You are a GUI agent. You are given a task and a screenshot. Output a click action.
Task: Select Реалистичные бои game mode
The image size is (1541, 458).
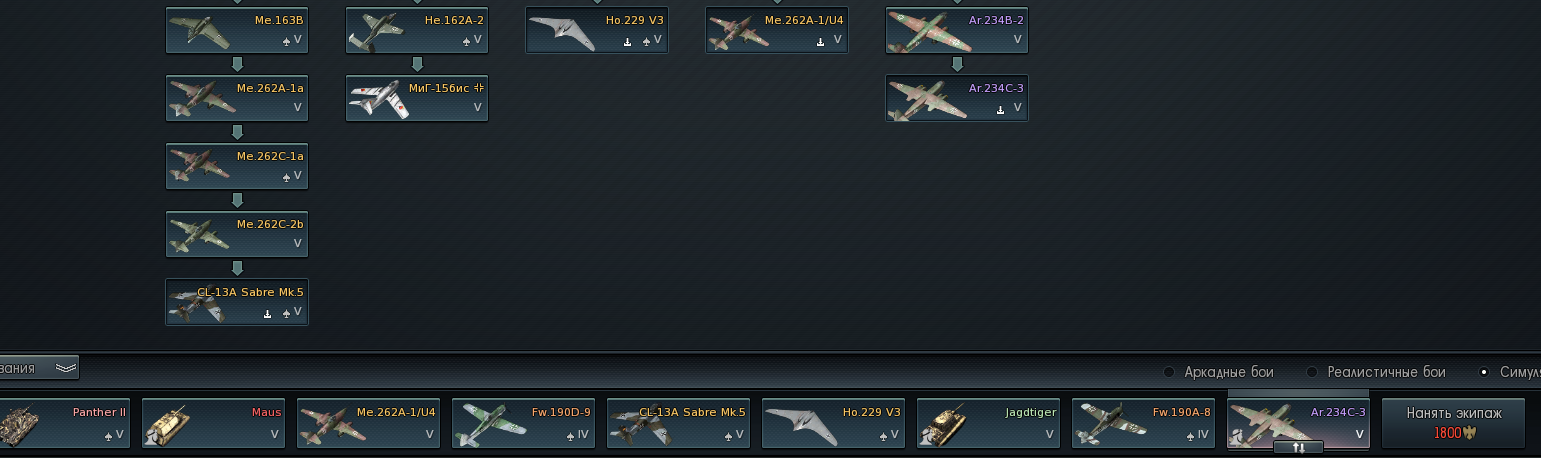(1376, 372)
